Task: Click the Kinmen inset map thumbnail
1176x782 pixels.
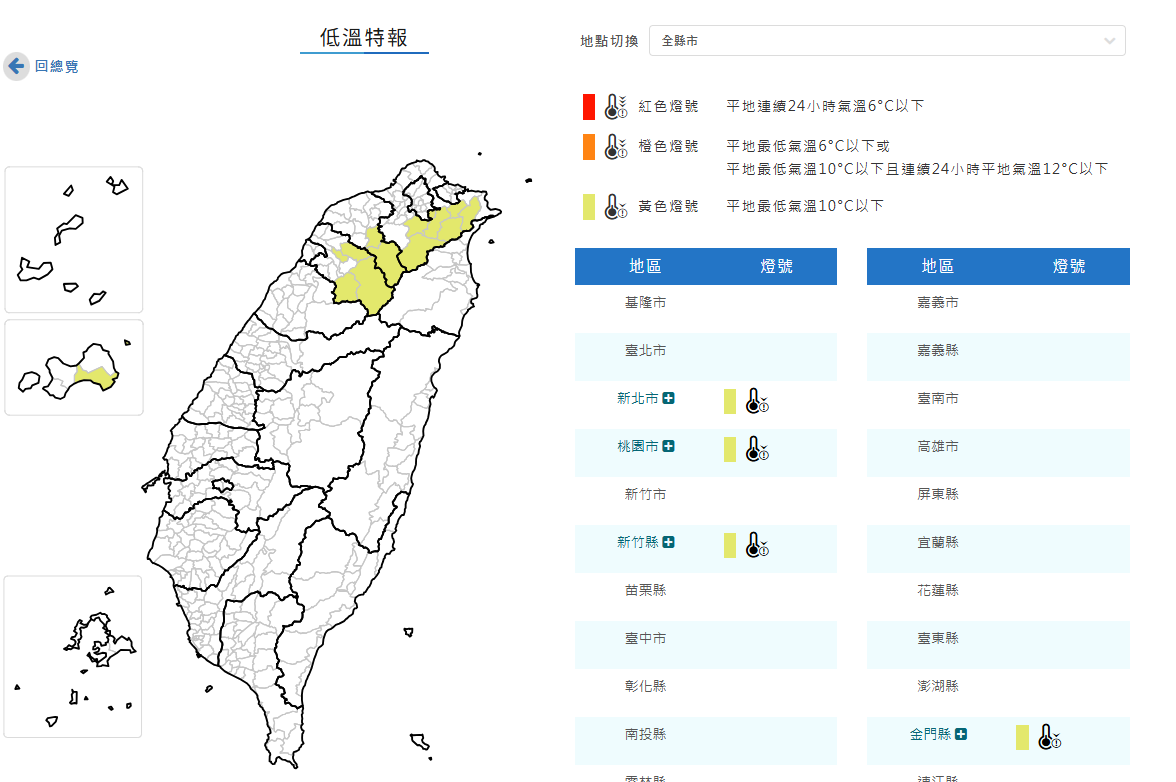Action: (73, 368)
